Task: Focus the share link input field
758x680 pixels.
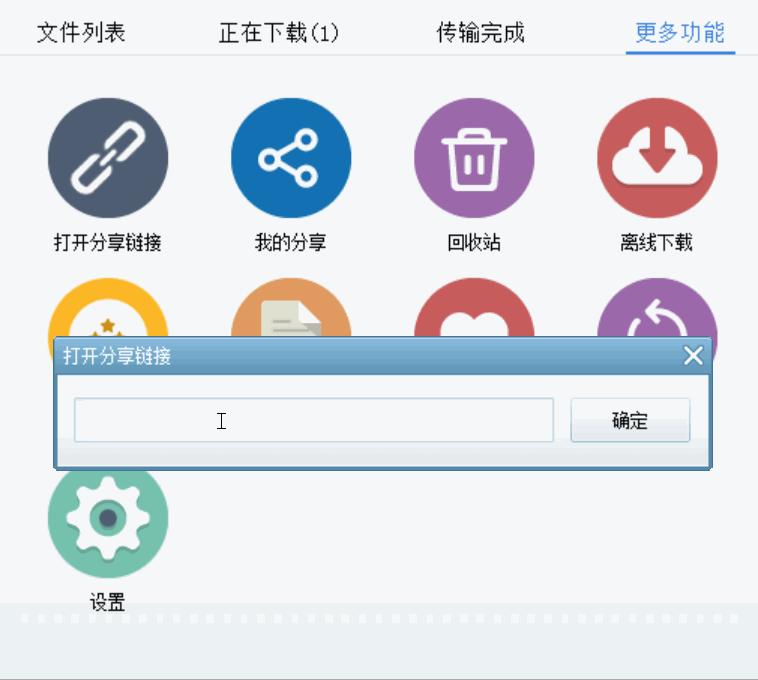Action: pyautogui.click(x=314, y=420)
